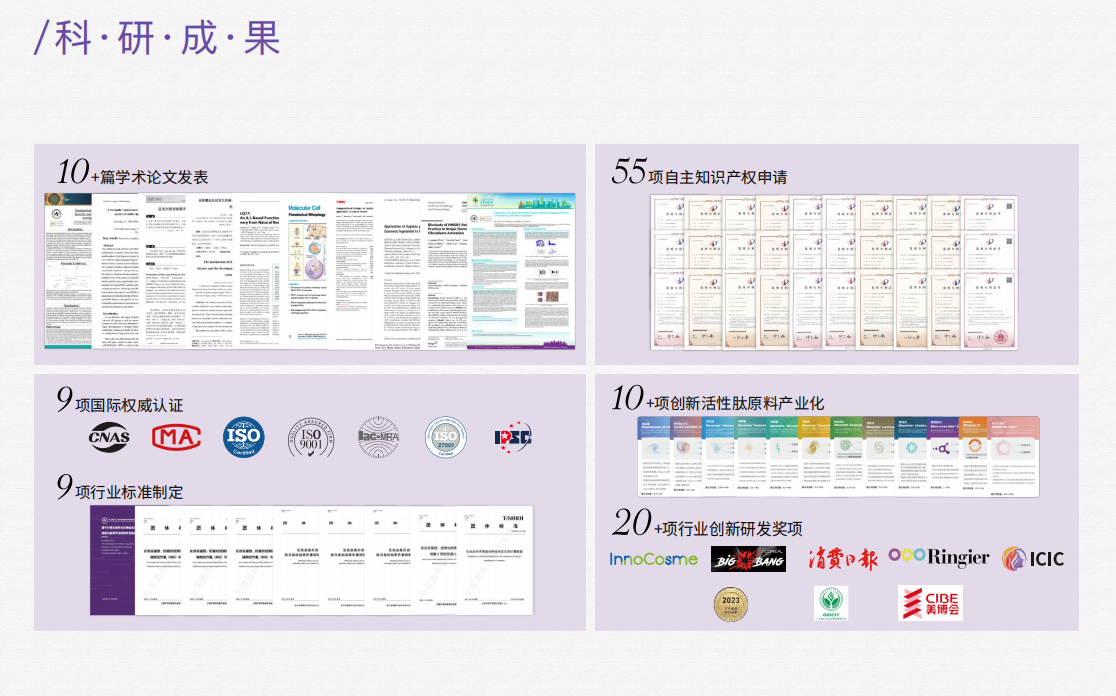Select the red CMA certification logo
Viewport: 1116px width, 696px height.
pos(176,437)
